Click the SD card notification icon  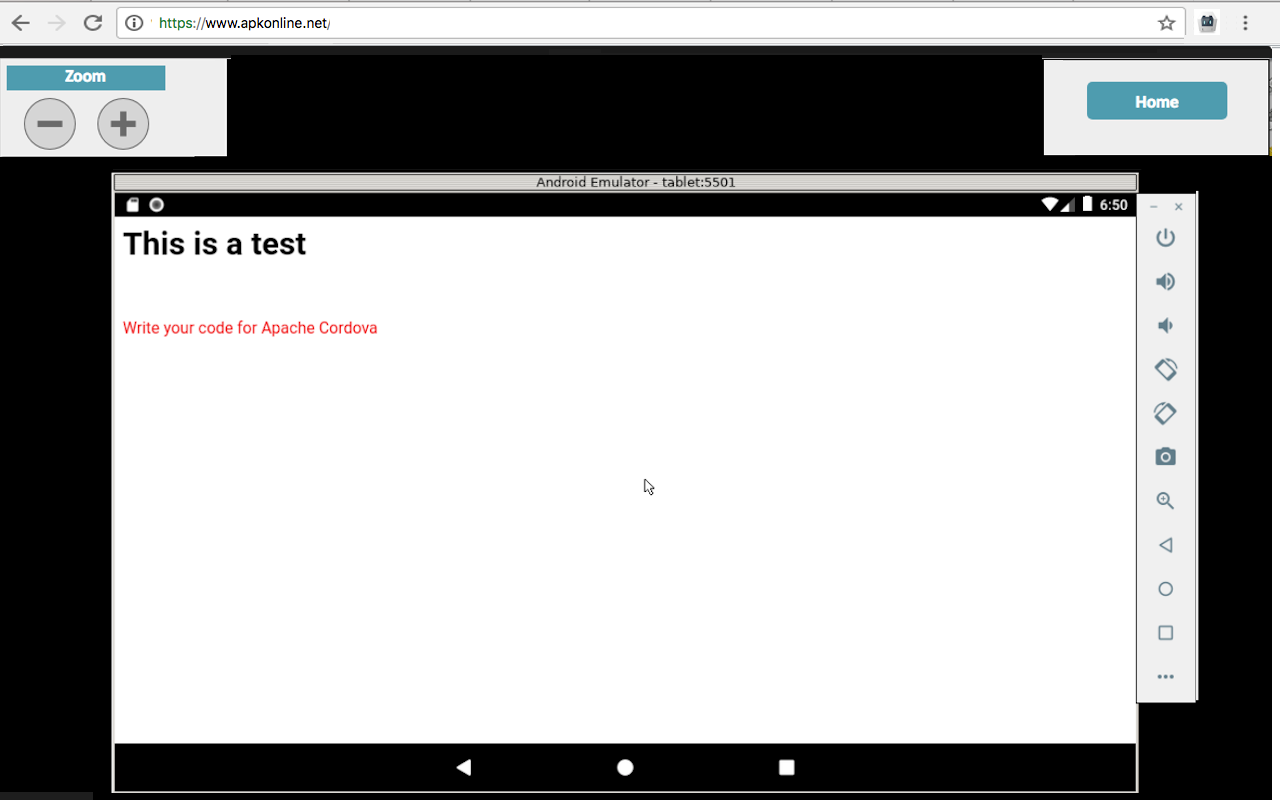(132, 205)
